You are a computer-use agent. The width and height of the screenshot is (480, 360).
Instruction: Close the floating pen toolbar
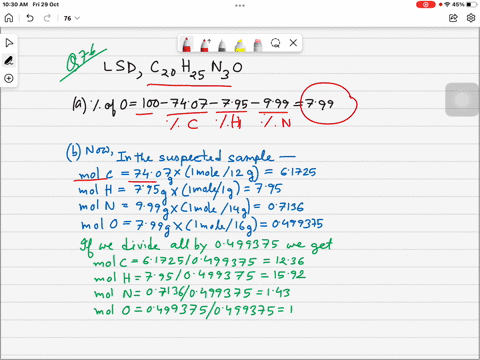[293, 43]
